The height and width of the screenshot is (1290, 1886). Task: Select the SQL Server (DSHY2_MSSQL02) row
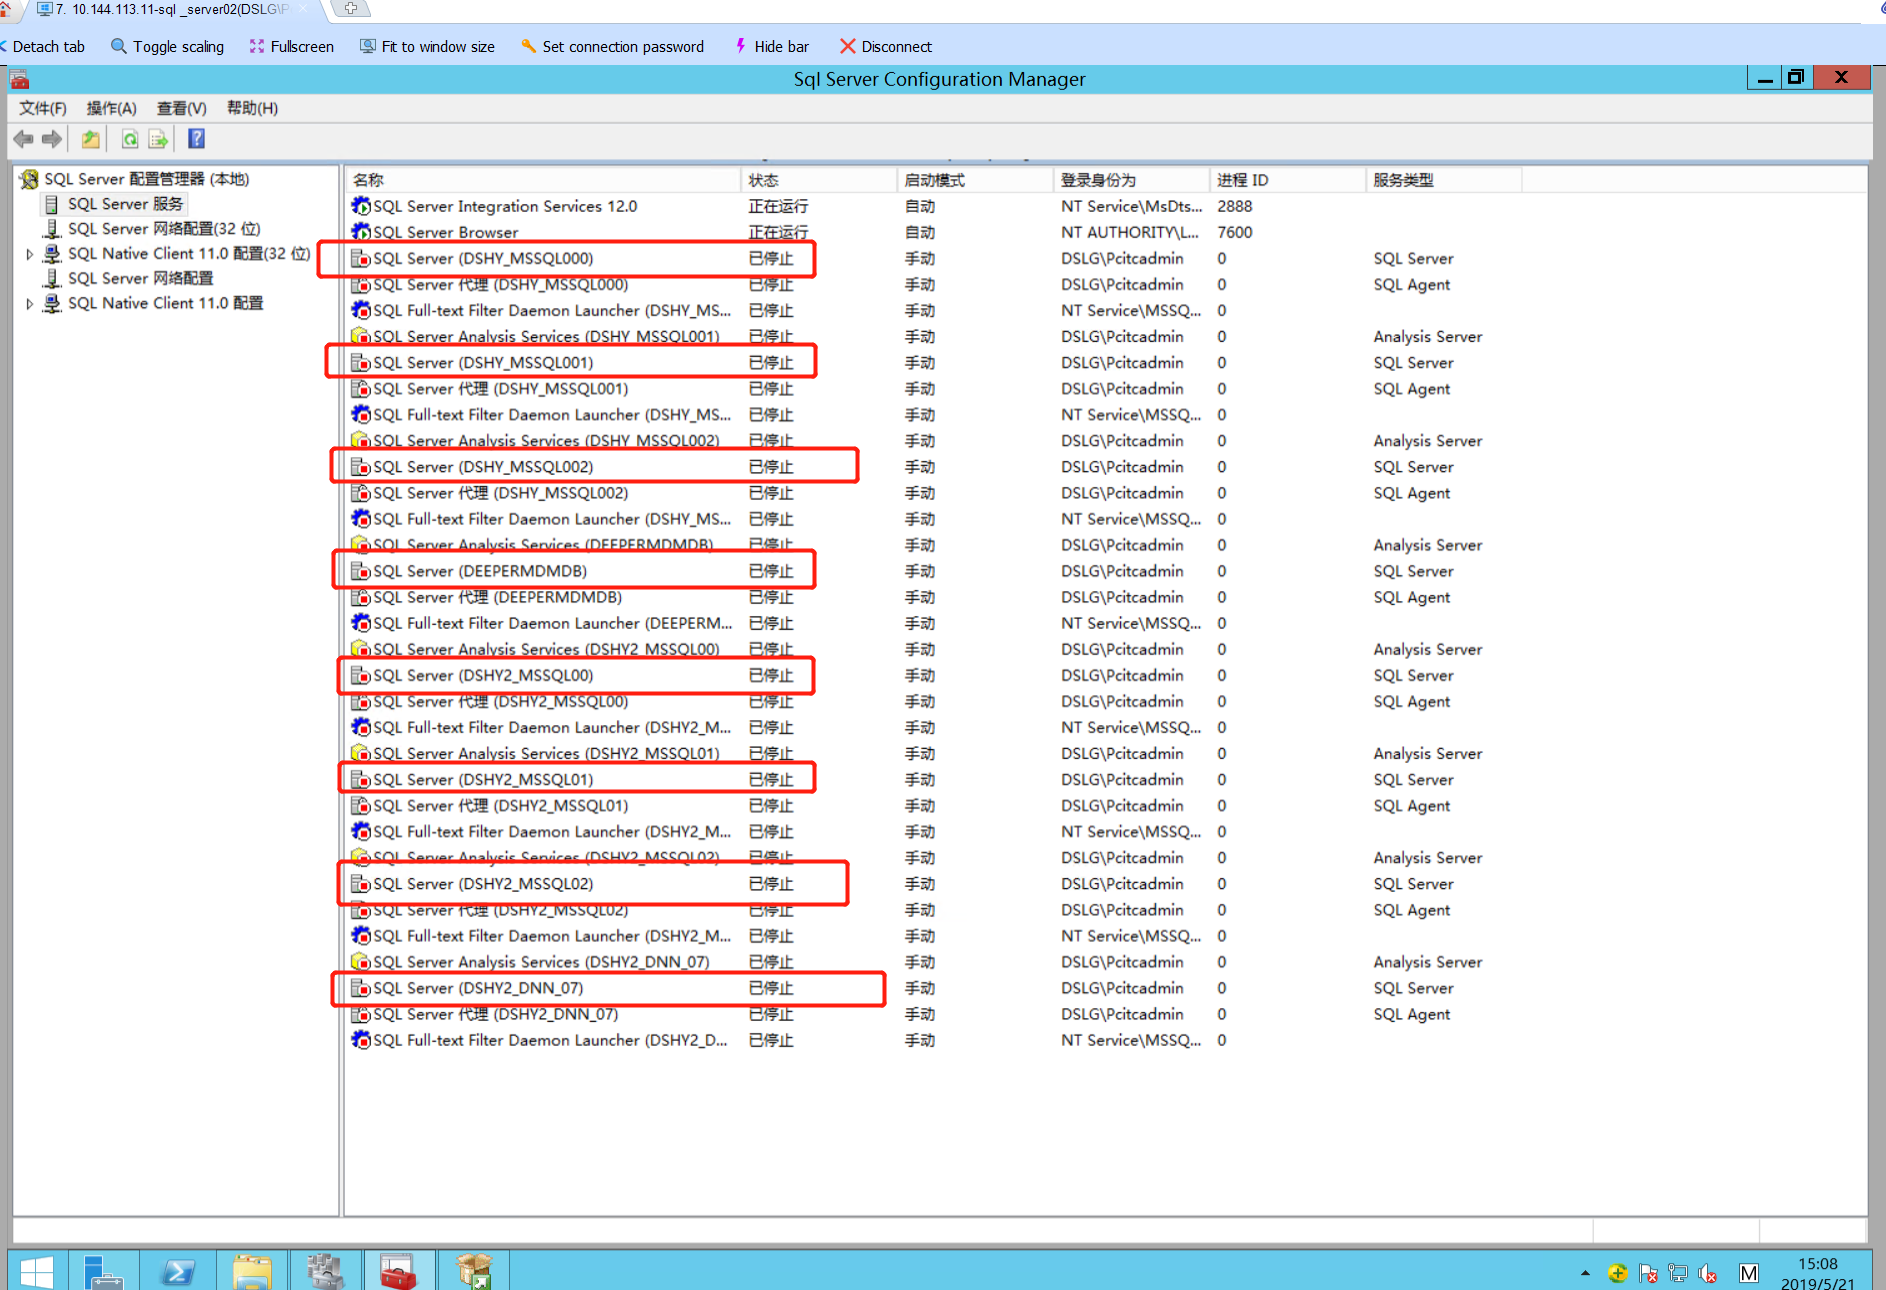pyautogui.click(x=934, y=884)
